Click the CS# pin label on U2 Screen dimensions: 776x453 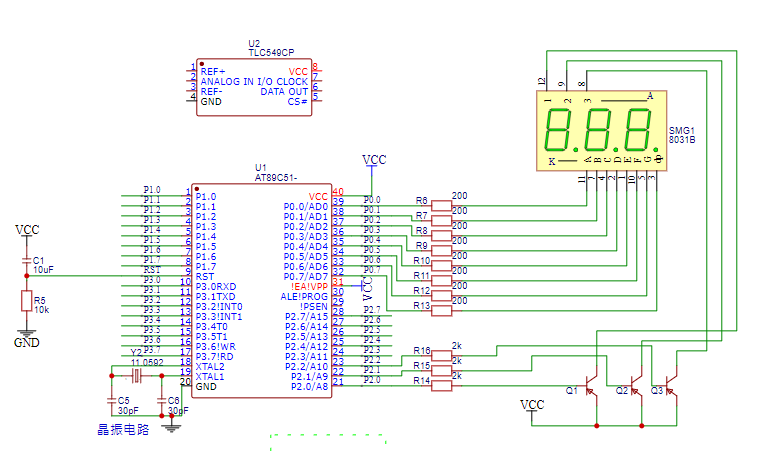pyautogui.click(x=297, y=101)
